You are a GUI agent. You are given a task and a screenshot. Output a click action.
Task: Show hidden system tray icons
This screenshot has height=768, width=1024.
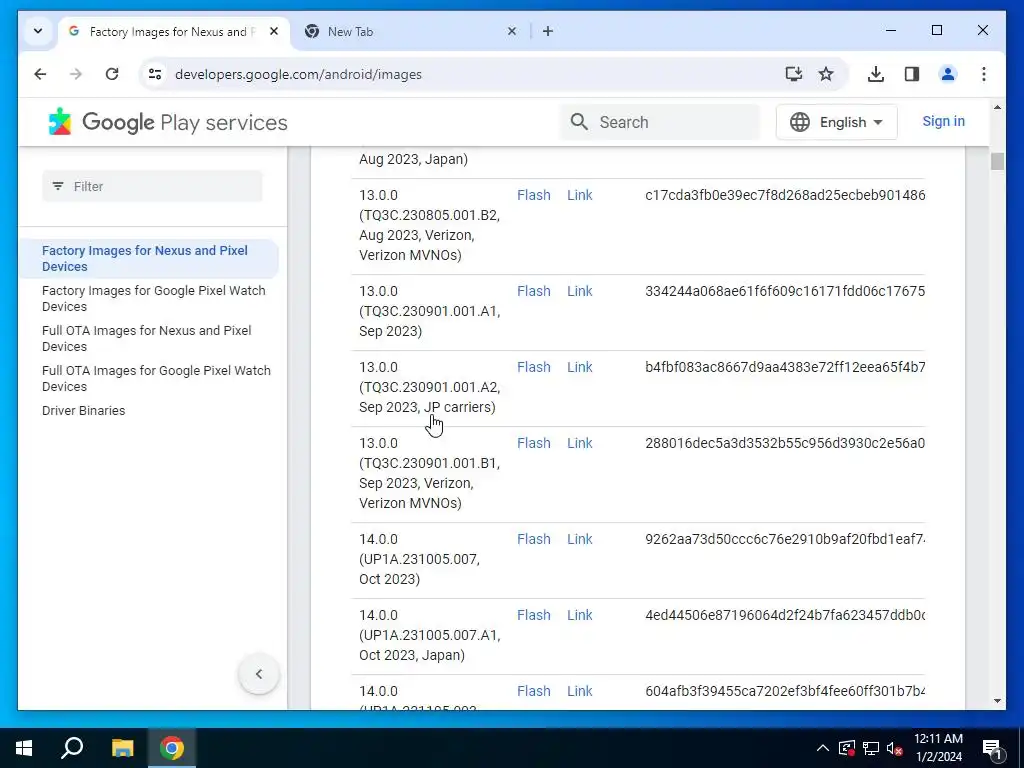(823, 748)
